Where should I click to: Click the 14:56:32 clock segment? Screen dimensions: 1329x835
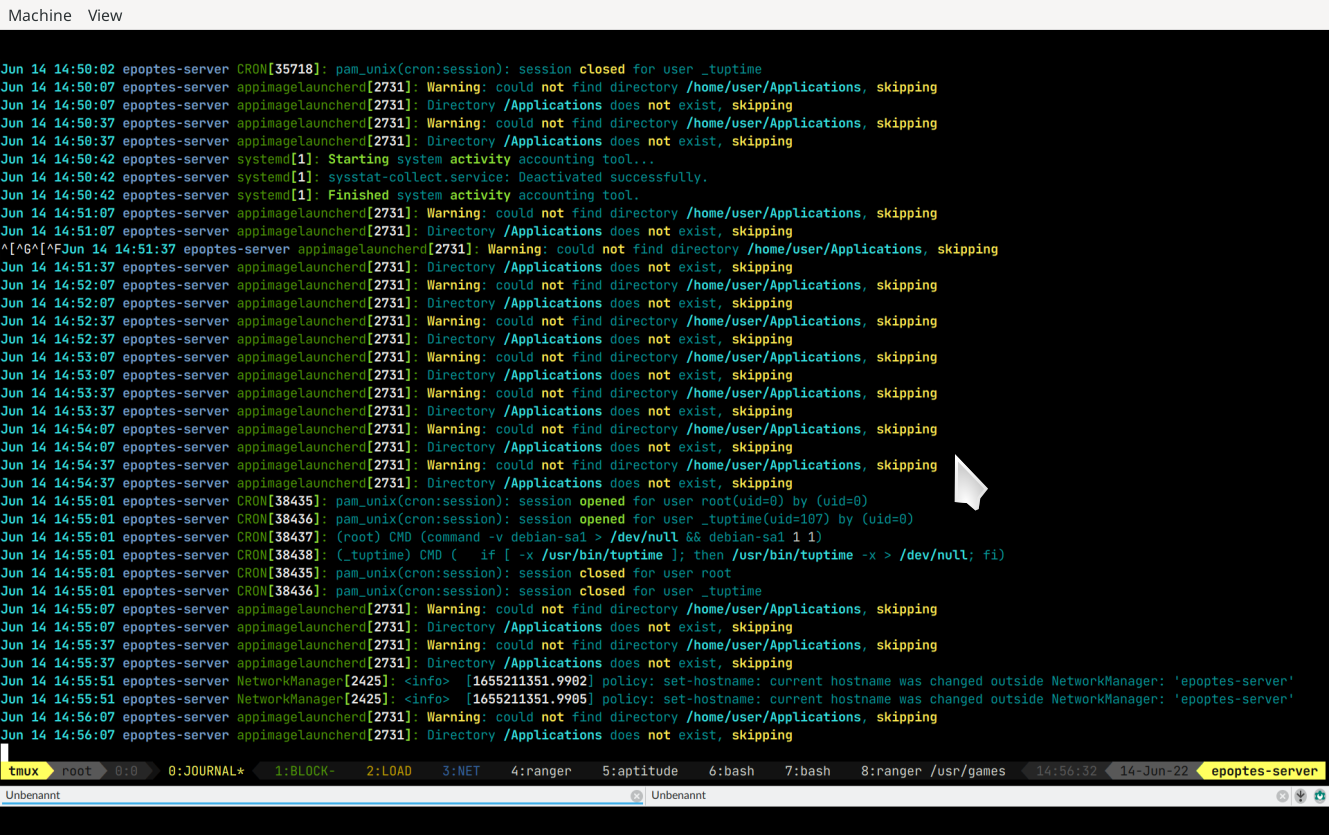(x=1064, y=771)
